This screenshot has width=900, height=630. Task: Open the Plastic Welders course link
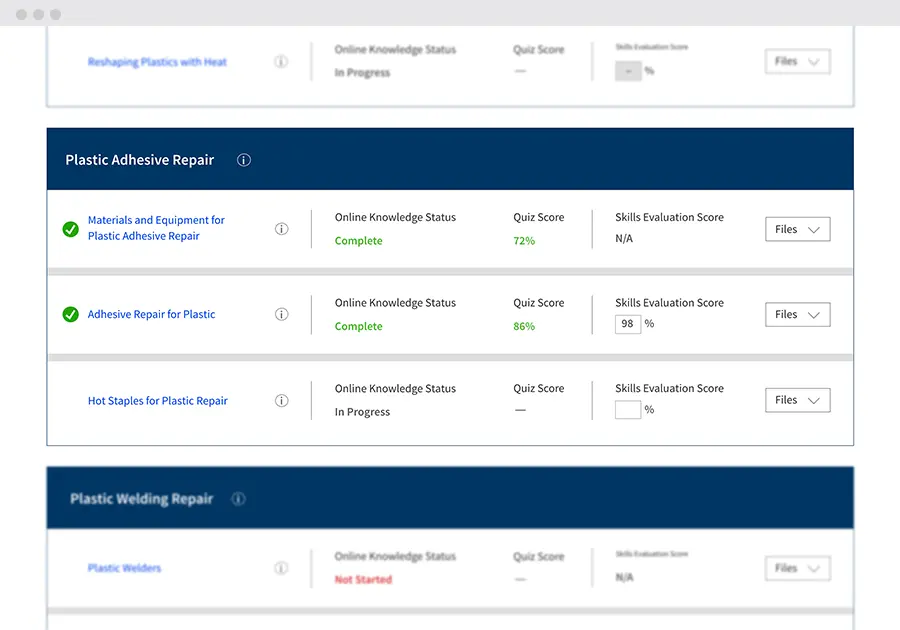tap(124, 568)
